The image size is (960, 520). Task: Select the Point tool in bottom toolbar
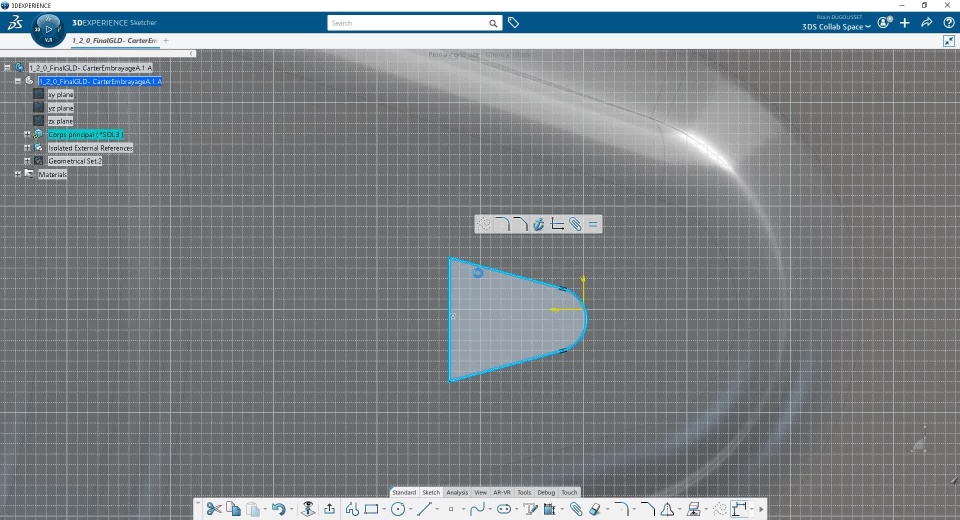point(451,509)
